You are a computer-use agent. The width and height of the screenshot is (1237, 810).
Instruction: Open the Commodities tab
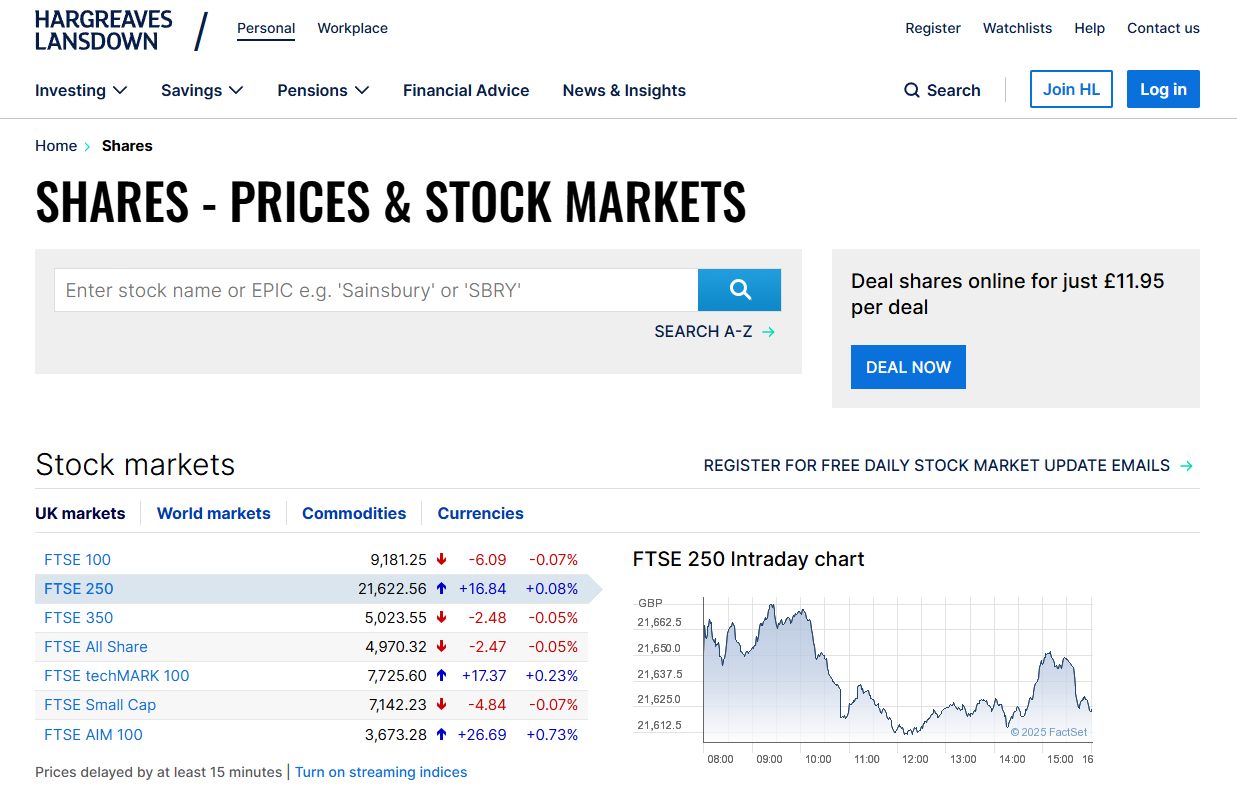click(354, 513)
